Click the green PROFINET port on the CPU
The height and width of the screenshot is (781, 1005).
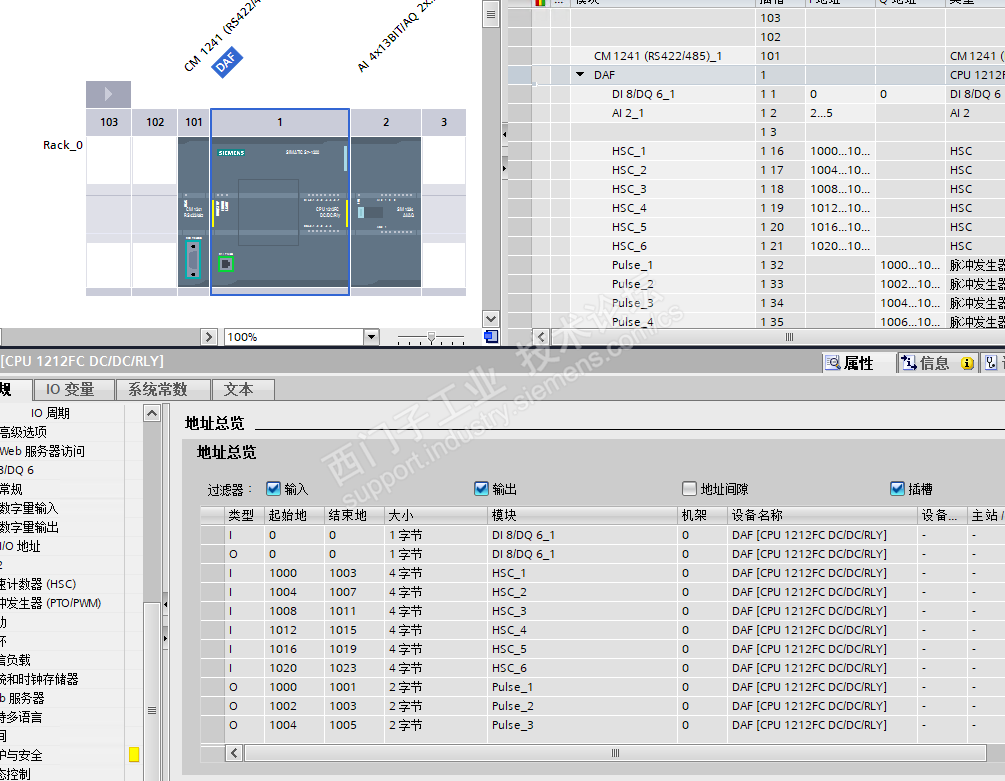(x=226, y=263)
